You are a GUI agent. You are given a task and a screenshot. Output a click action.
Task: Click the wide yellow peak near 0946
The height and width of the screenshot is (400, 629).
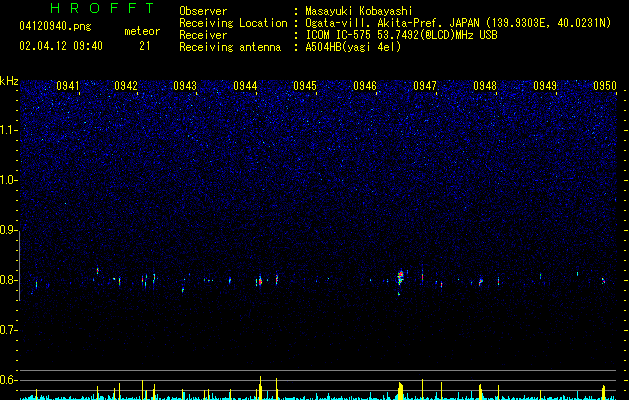pos(400,391)
